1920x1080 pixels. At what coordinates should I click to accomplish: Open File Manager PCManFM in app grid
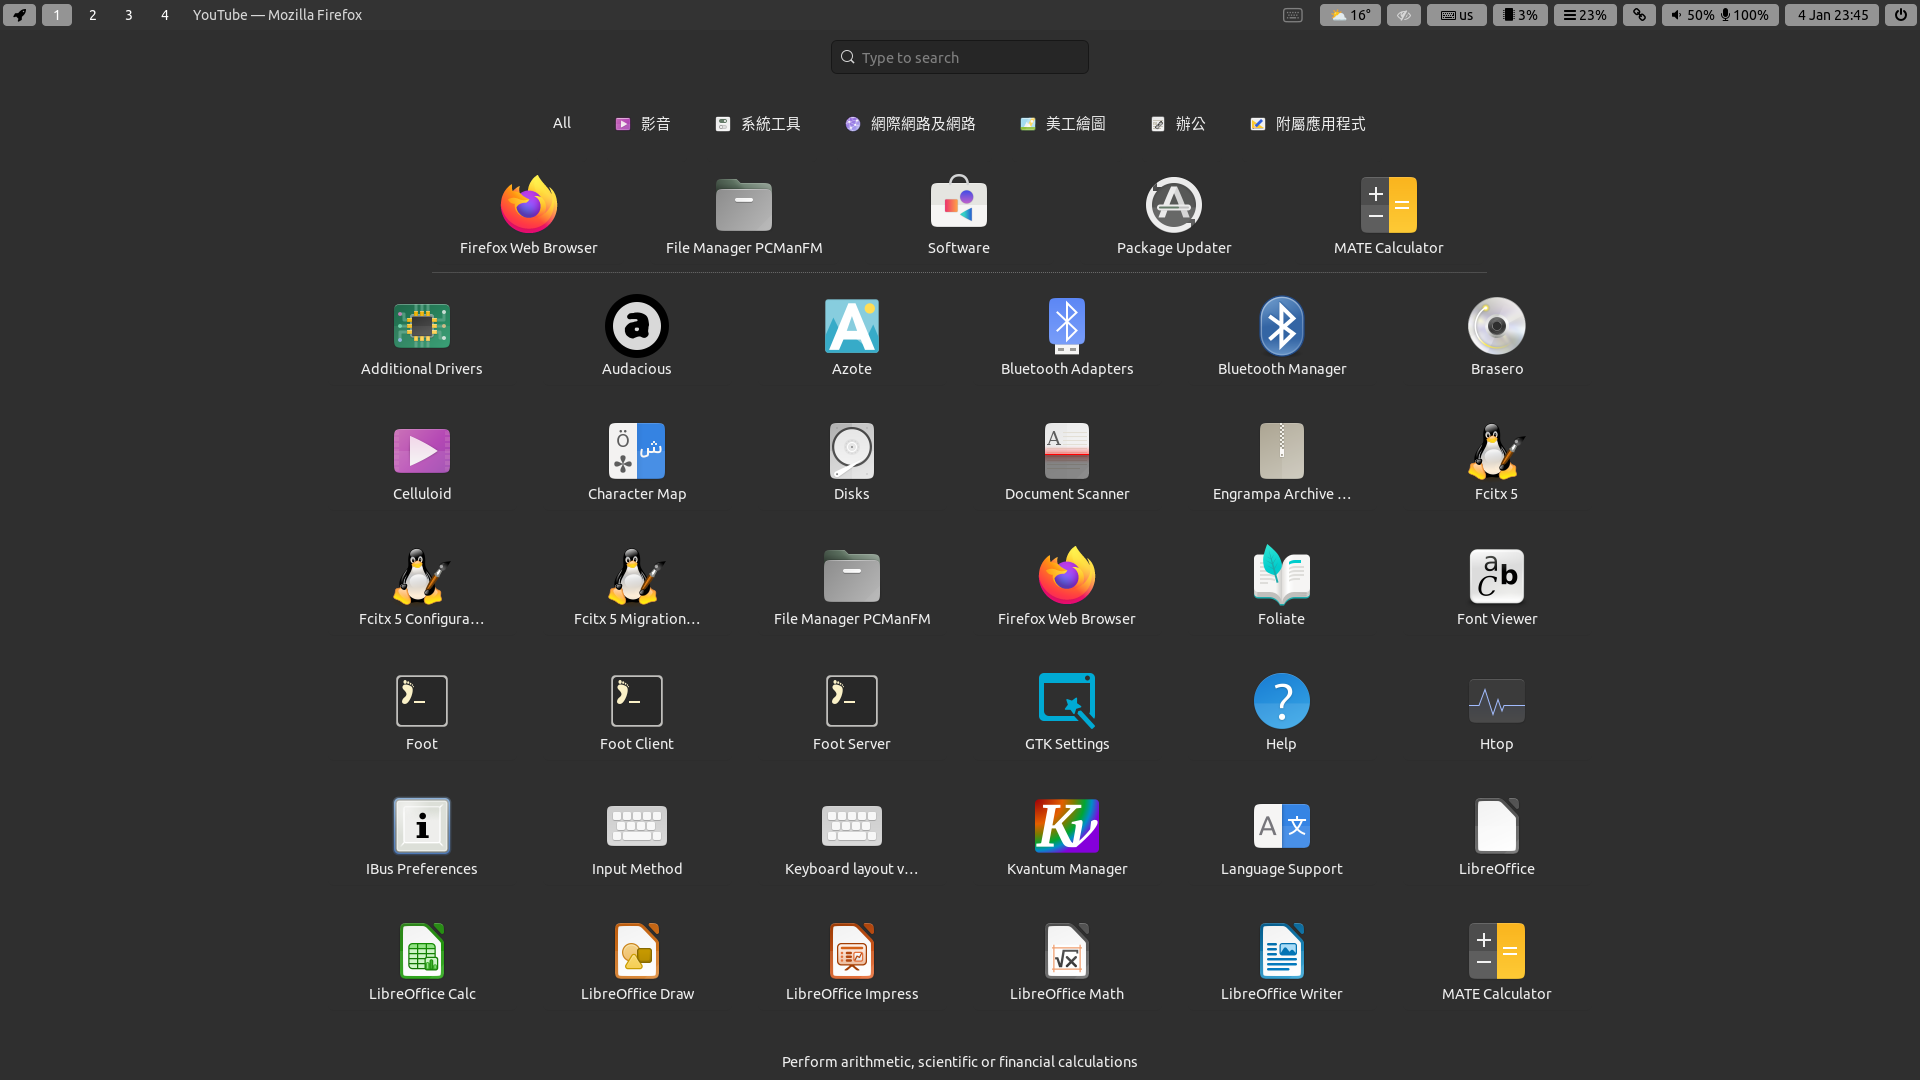click(852, 588)
